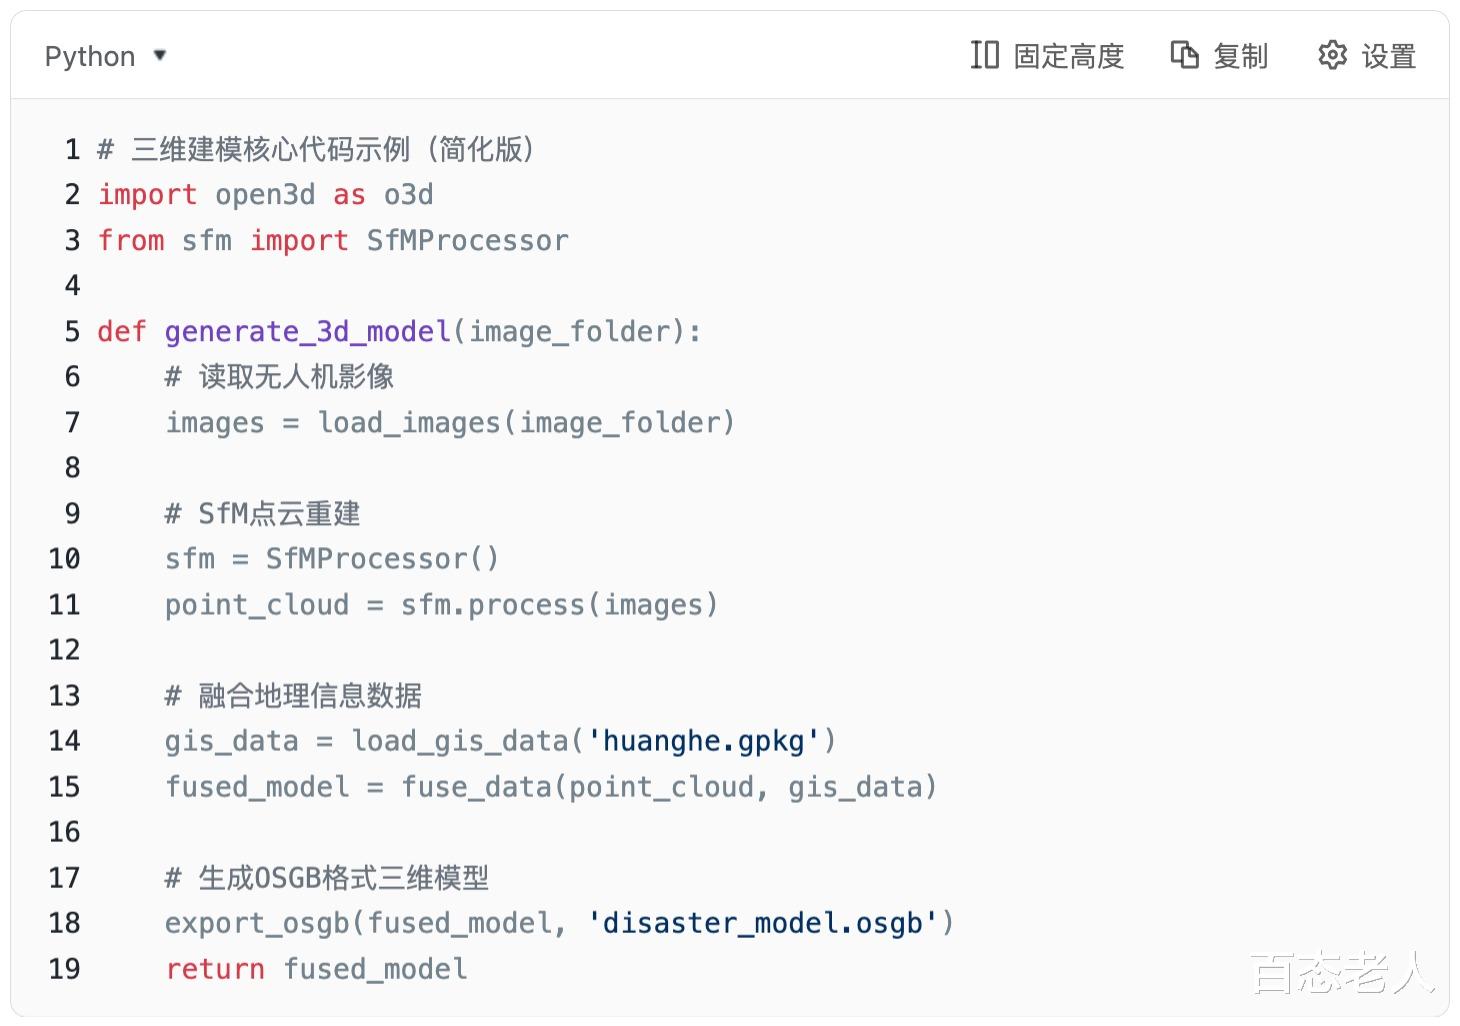Viewport: 1460px width, 1026px height.
Task: Click the 'huanghe.gpkg' string literal
Action: point(703,741)
